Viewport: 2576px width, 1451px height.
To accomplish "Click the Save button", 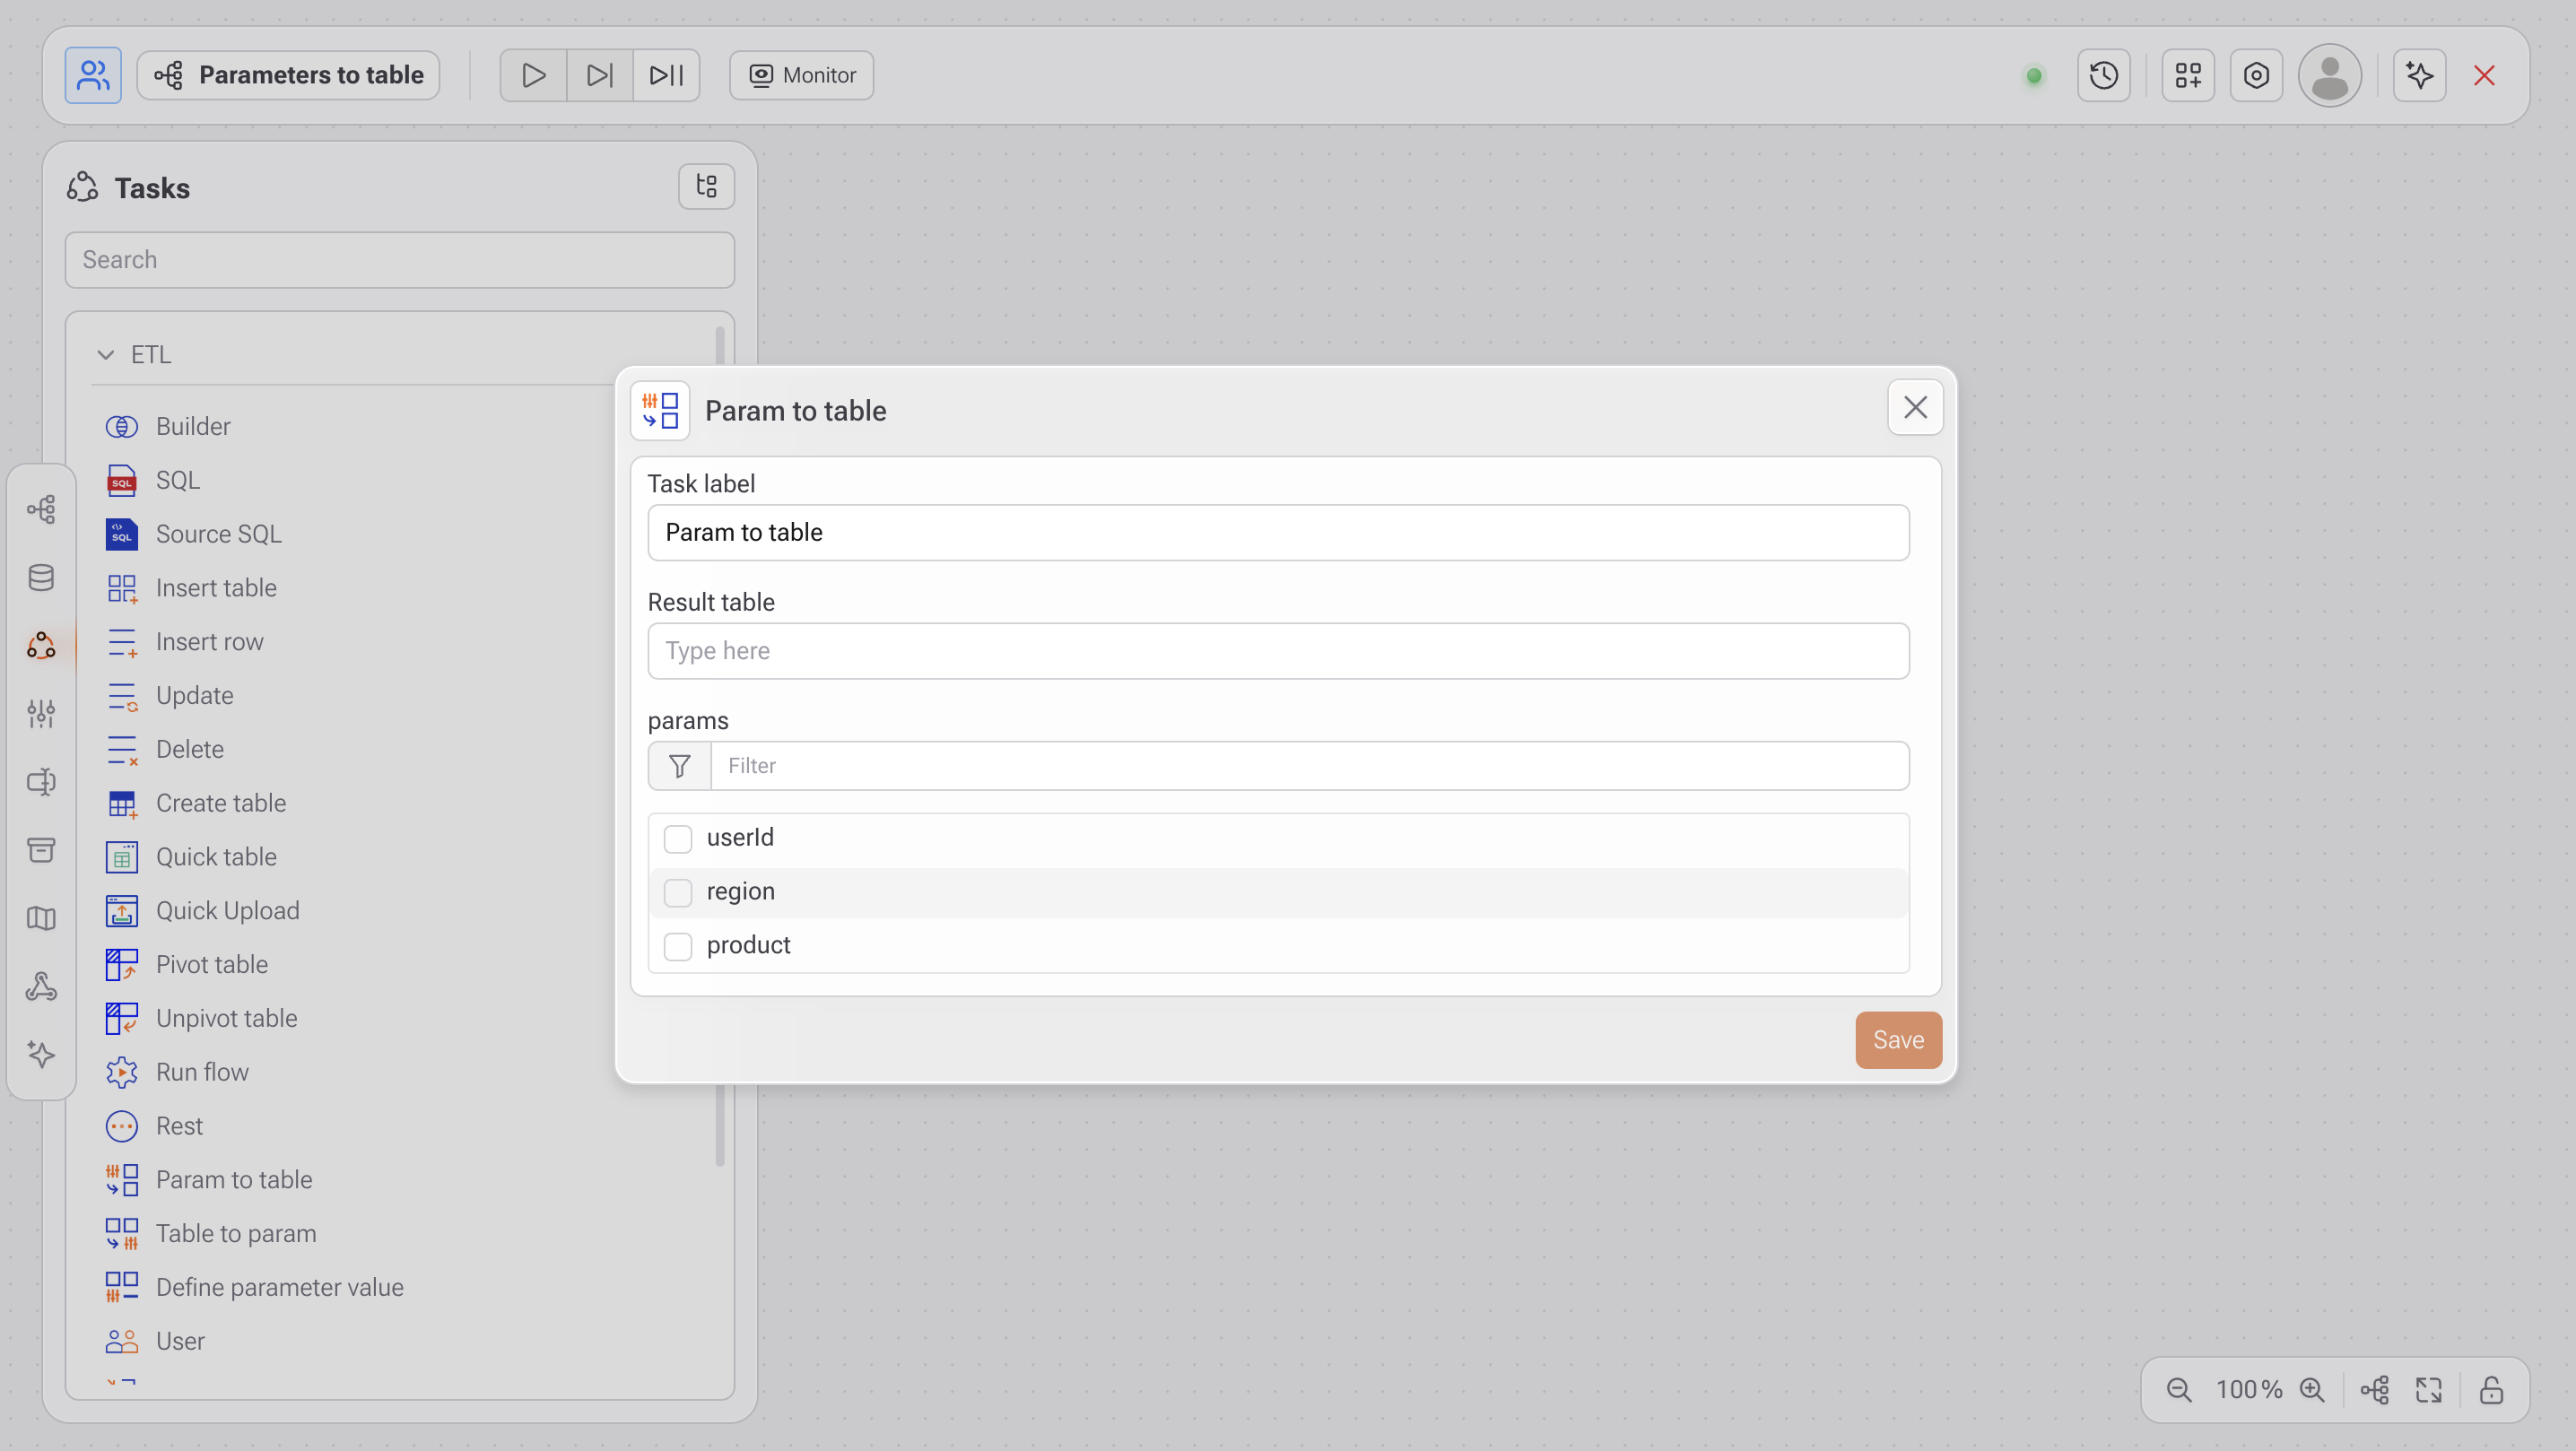I will pos(1897,1040).
